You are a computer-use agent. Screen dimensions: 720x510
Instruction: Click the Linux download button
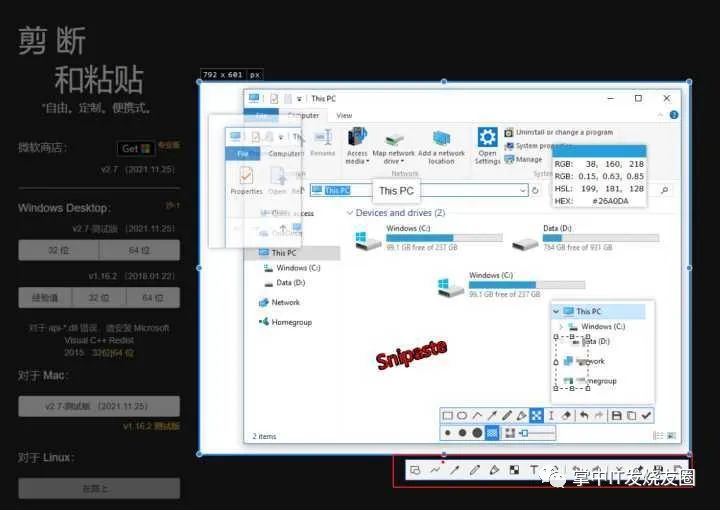click(x=99, y=488)
